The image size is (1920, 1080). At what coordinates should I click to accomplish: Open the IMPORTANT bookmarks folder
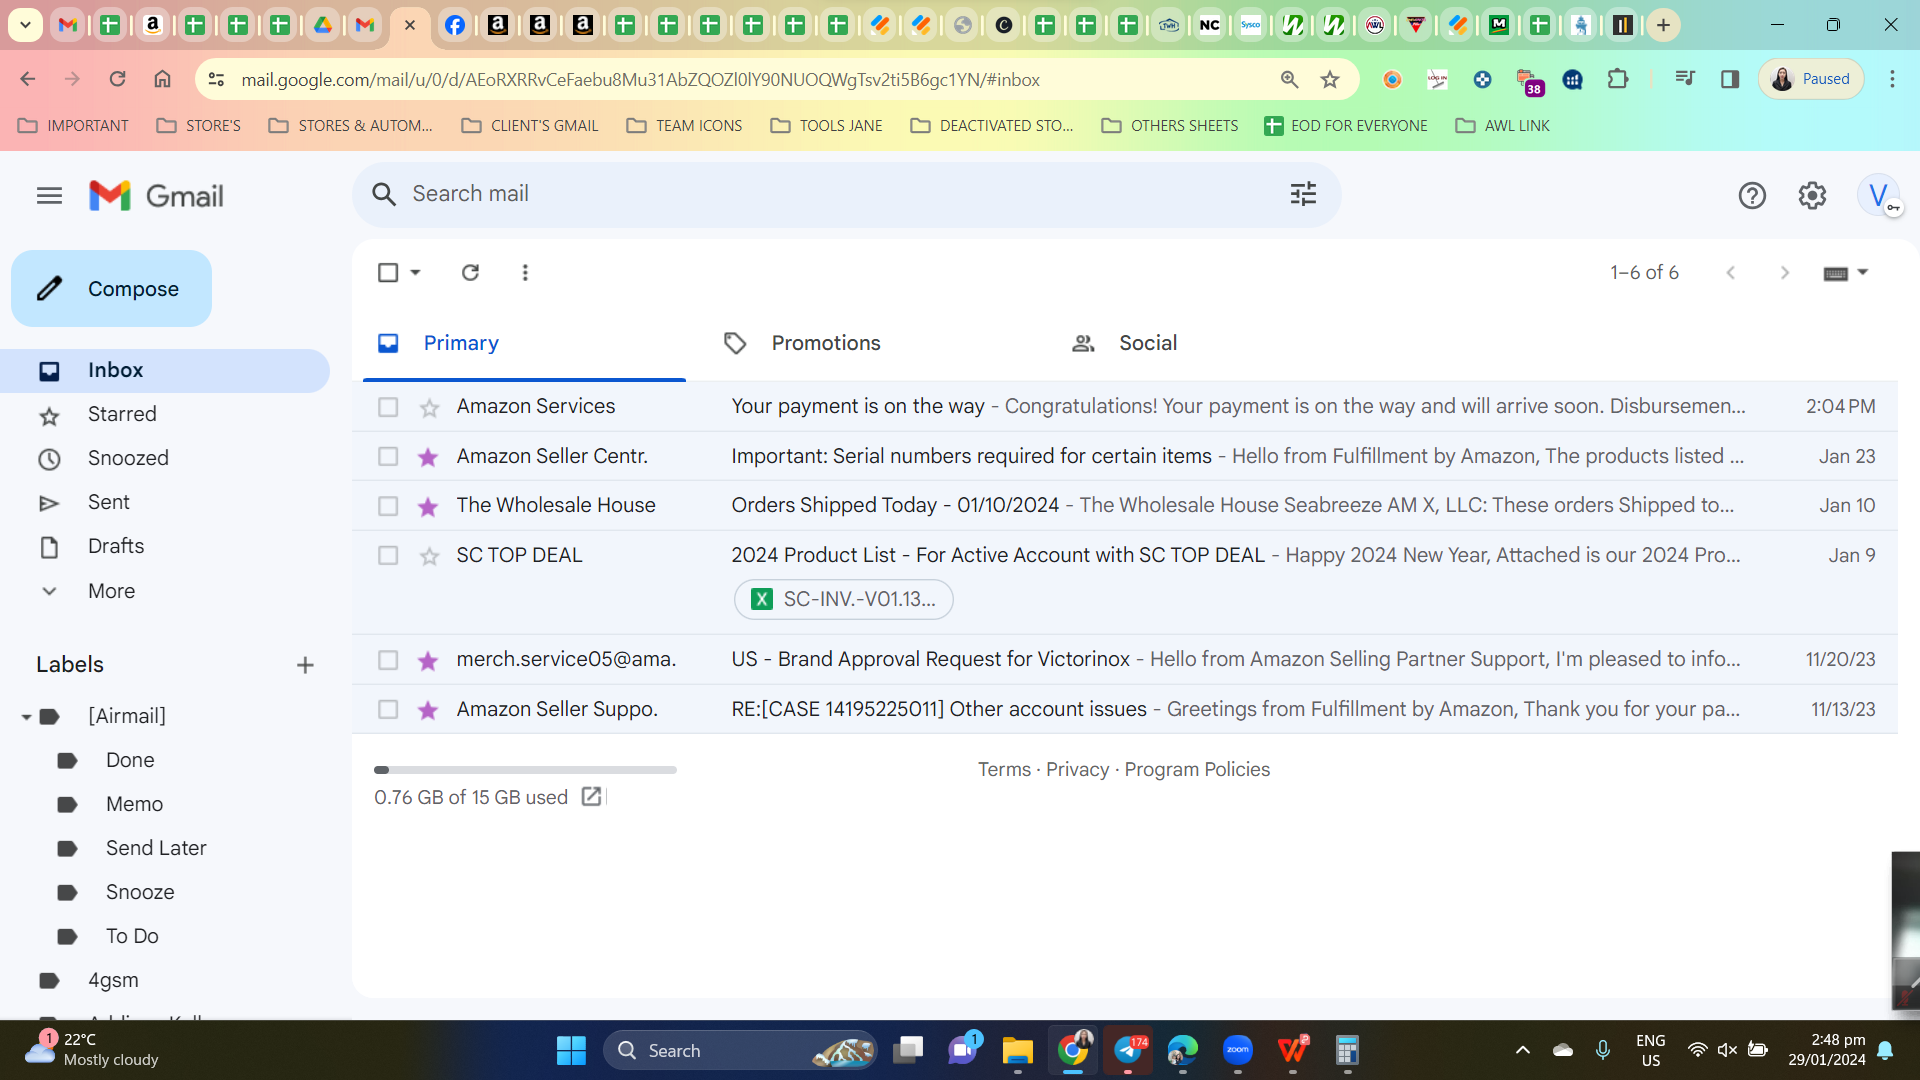click(x=74, y=126)
